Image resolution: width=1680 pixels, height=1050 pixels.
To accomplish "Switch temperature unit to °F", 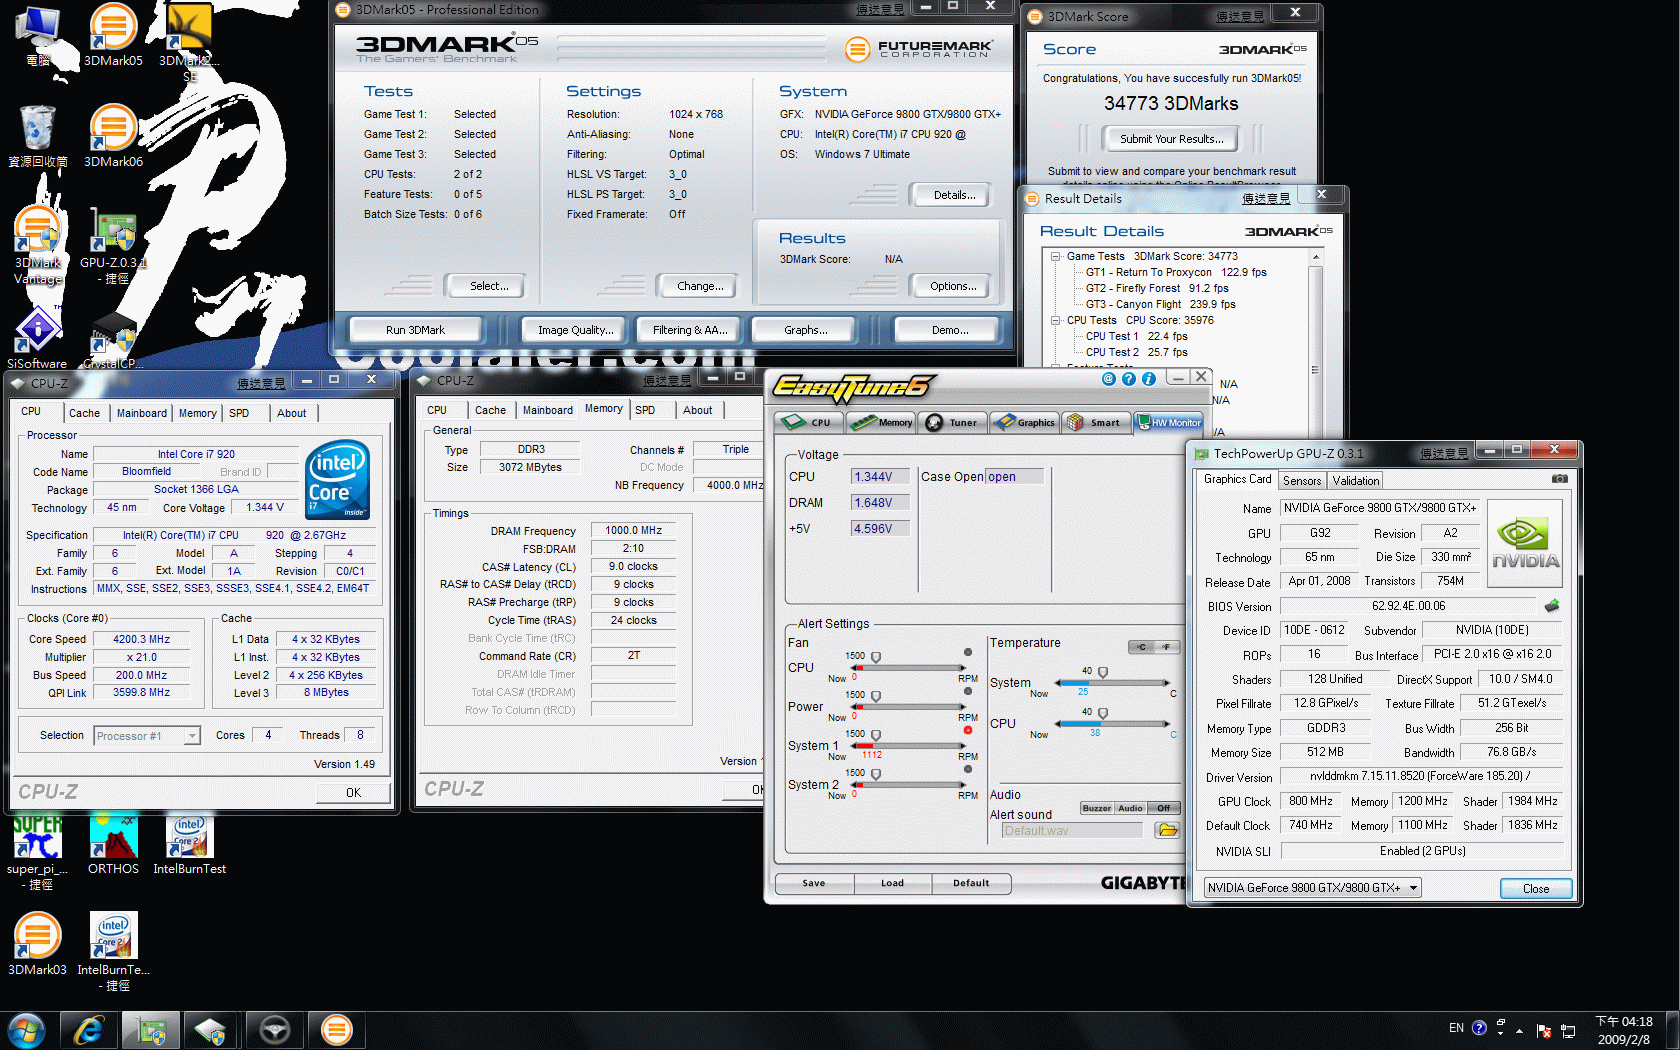I will point(1166,647).
